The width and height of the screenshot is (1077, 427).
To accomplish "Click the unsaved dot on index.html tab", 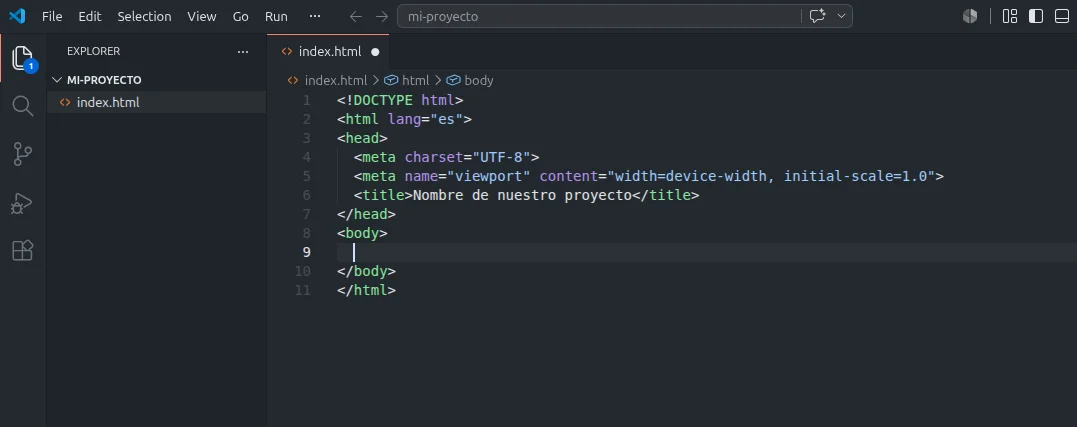I will click(x=375, y=51).
